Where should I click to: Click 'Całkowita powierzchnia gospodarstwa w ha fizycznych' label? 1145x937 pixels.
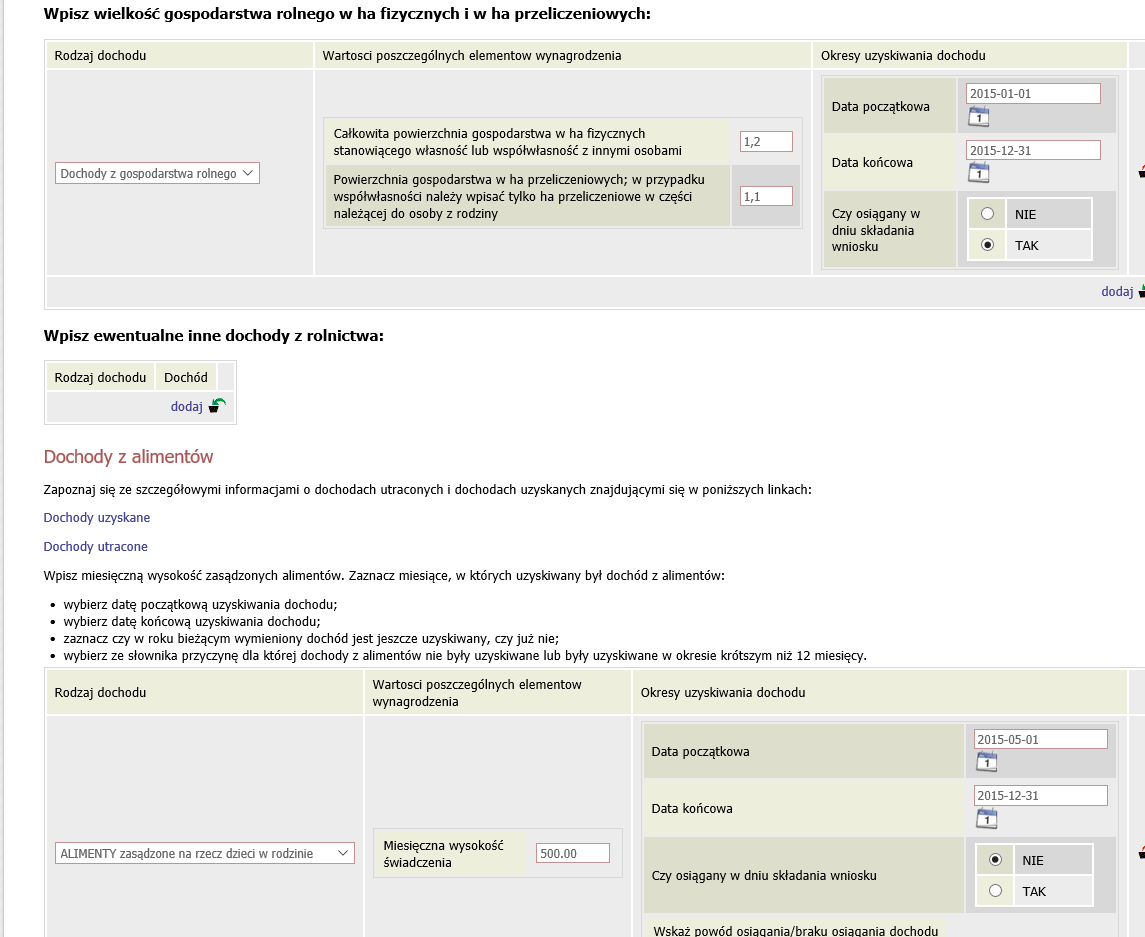(x=508, y=142)
